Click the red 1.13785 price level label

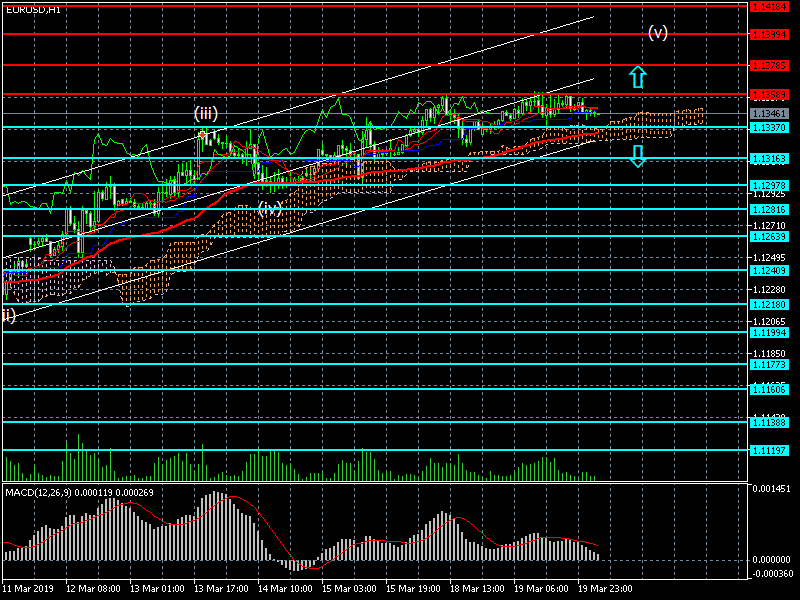pos(769,66)
